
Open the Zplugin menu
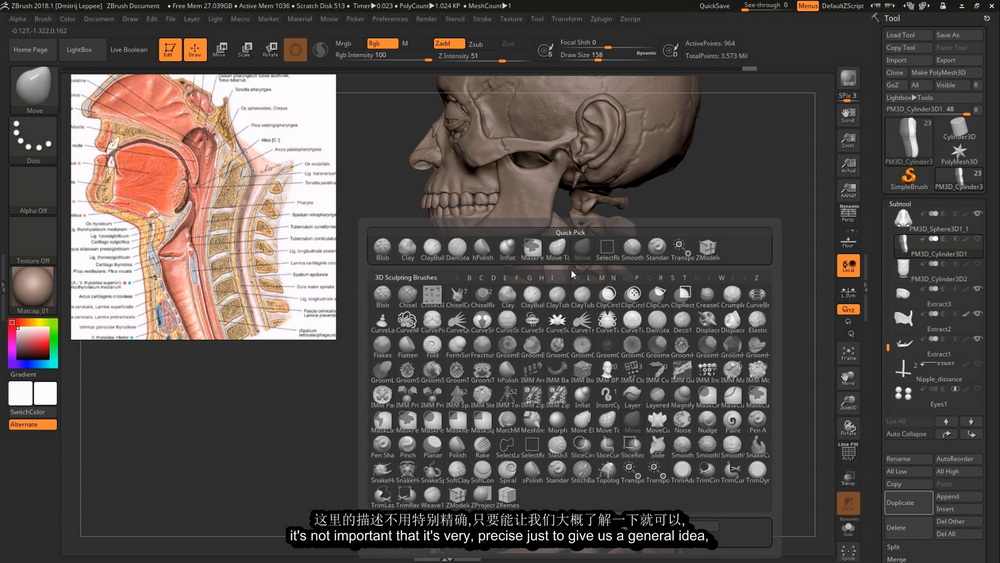pyautogui.click(x=601, y=19)
